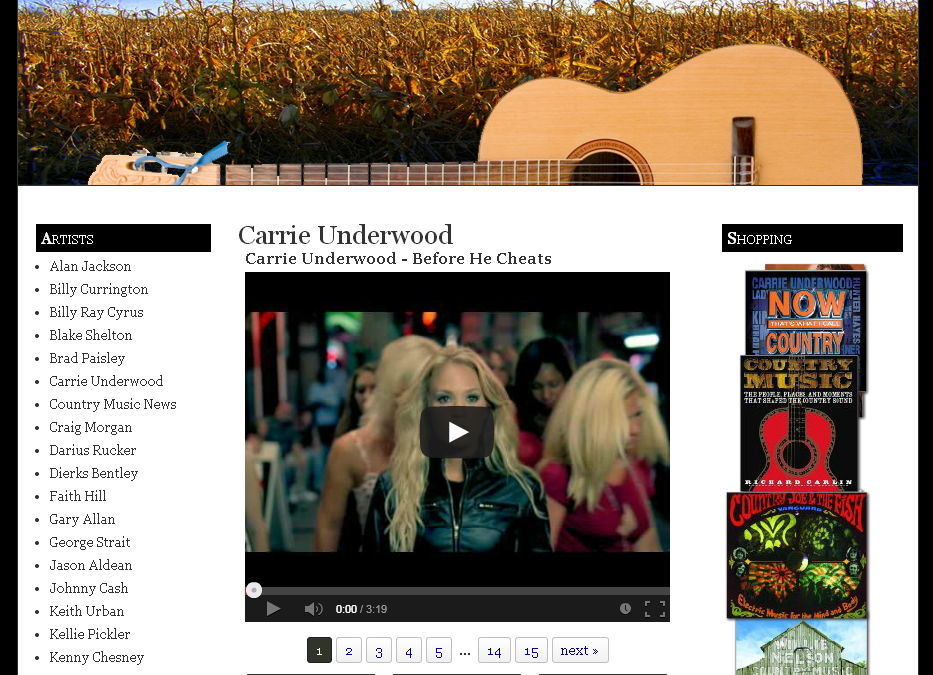The image size is (933, 675).
Task: Open the George Strait artist link
Action: pos(90,542)
